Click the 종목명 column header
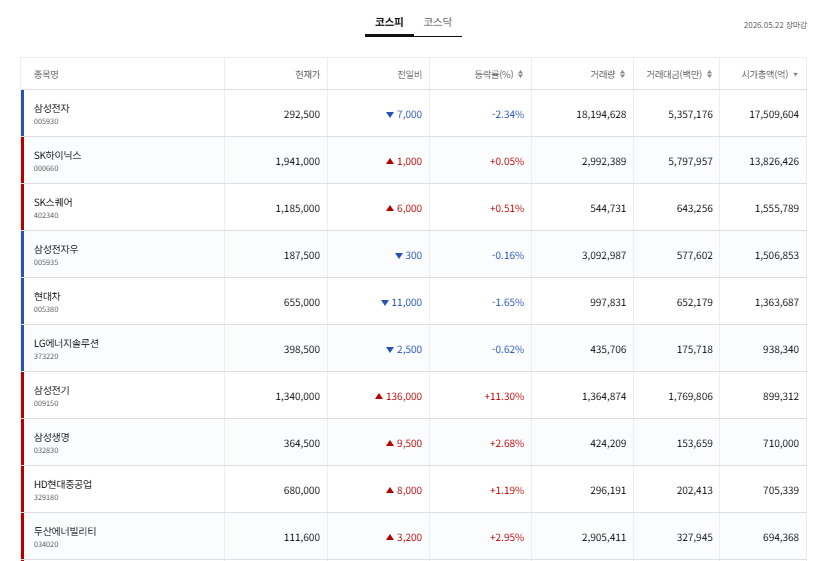 (x=46, y=74)
